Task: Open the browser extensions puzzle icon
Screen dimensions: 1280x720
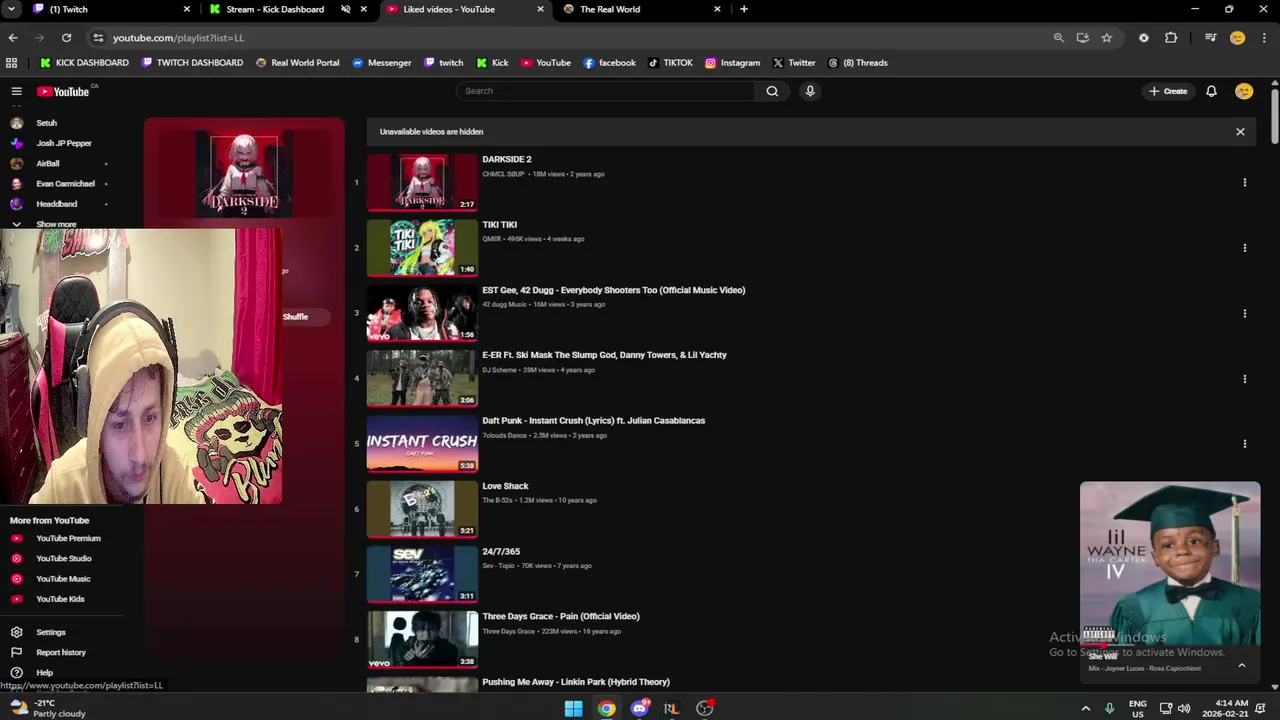Action: (x=1171, y=37)
